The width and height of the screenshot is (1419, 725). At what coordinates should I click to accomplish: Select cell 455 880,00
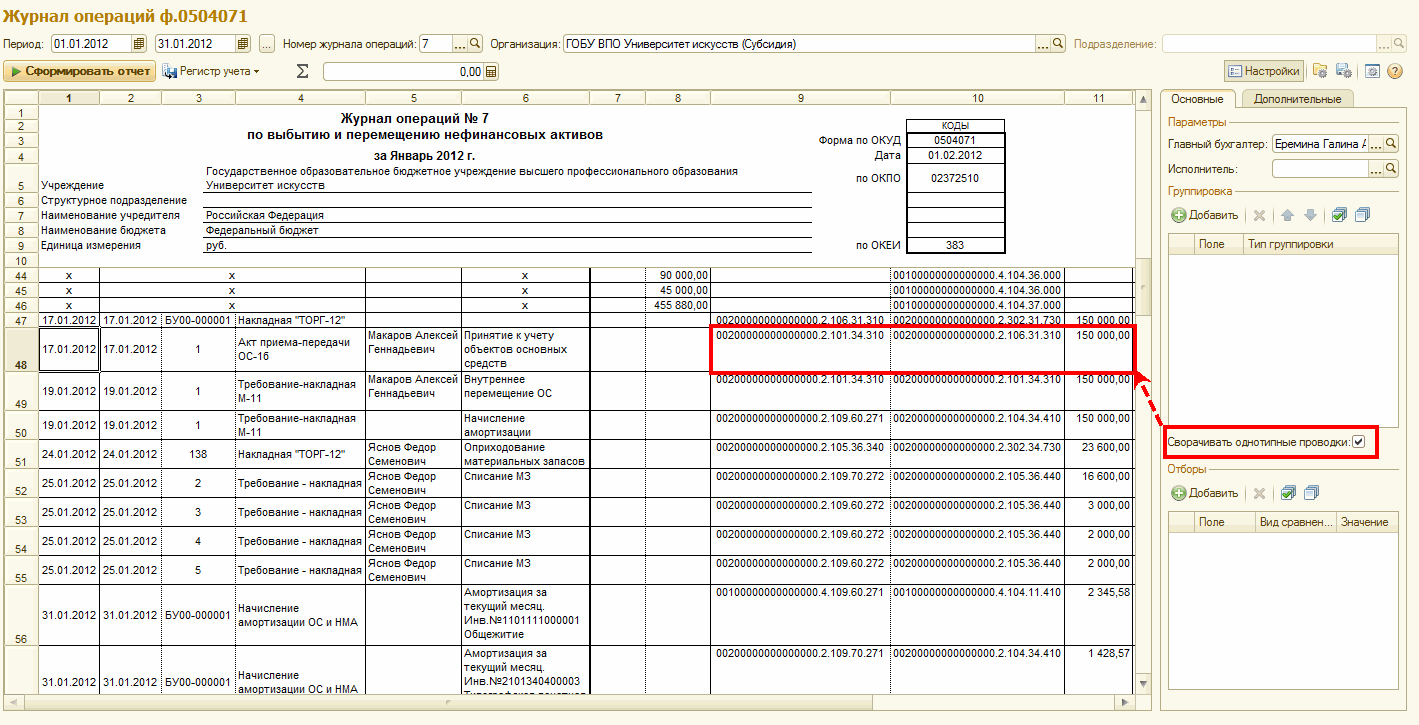(x=678, y=305)
